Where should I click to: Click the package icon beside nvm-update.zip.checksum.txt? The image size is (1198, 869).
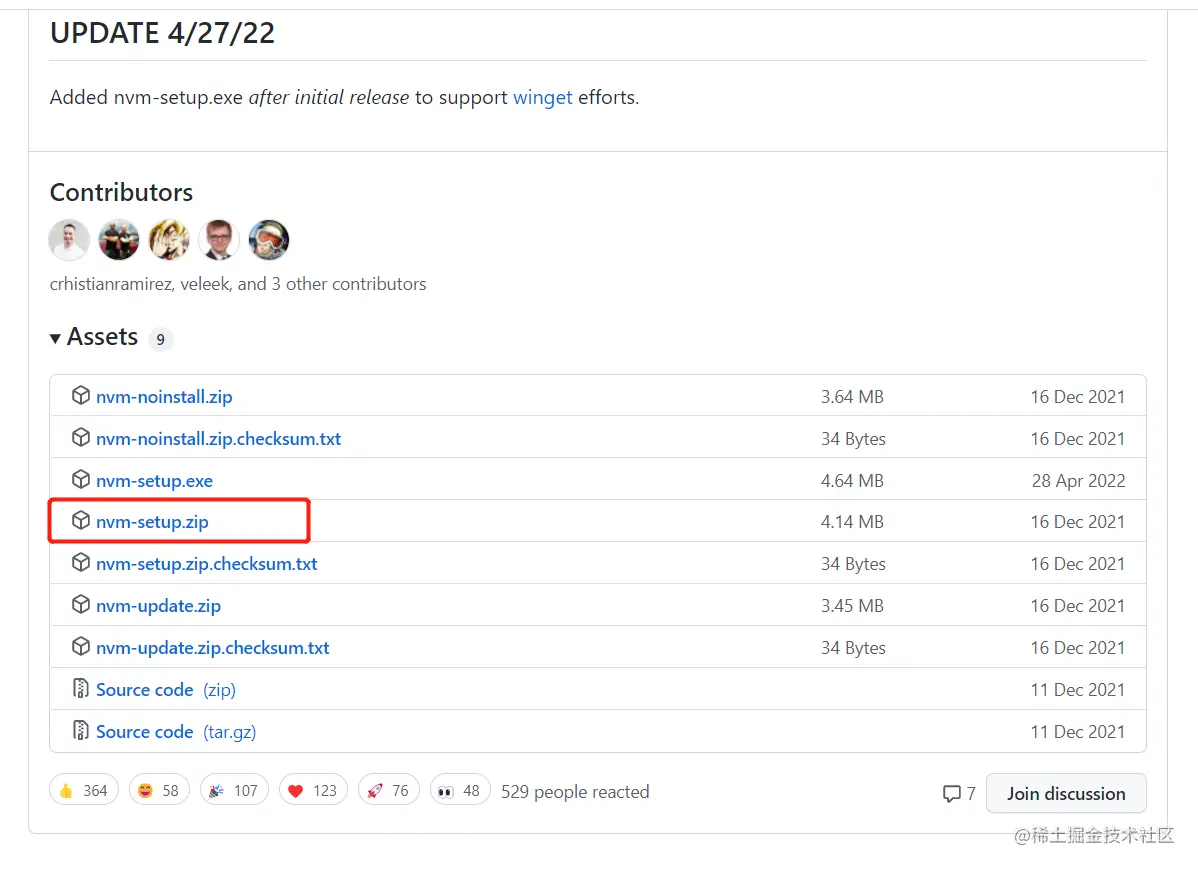click(81, 647)
